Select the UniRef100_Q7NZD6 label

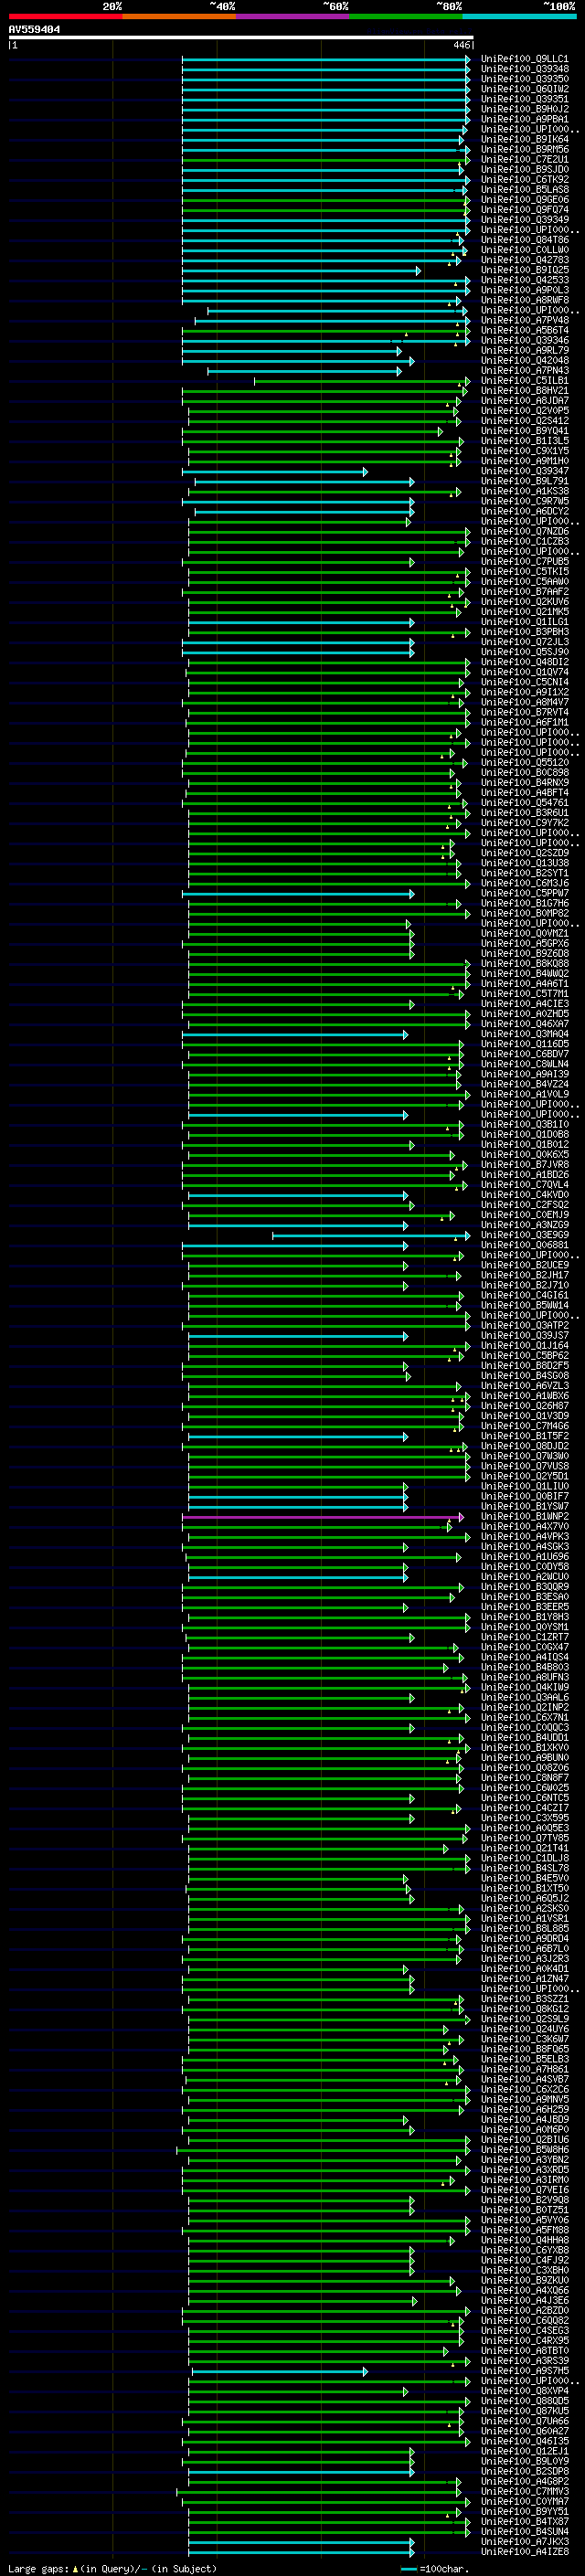[x=524, y=531]
